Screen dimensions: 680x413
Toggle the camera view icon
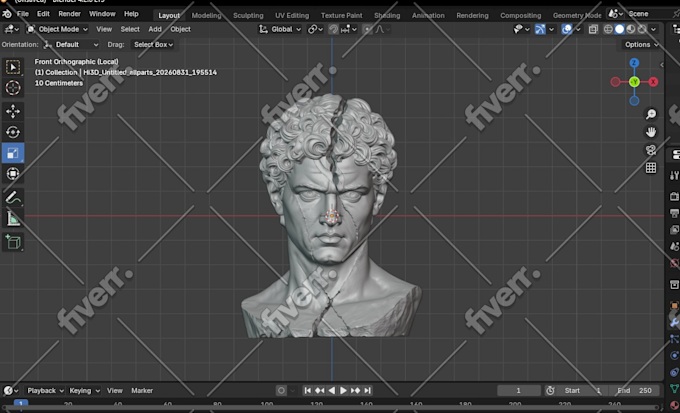tap(651, 150)
